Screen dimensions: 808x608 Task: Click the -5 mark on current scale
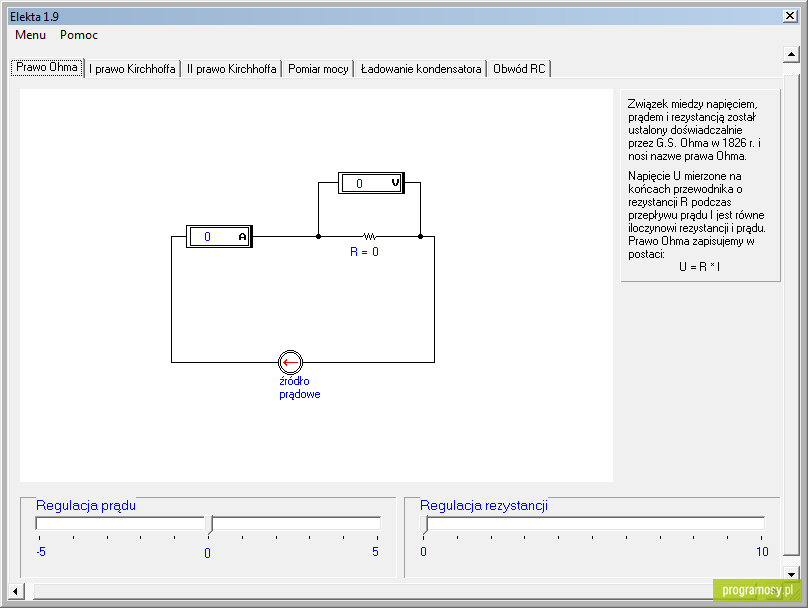pos(41,552)
